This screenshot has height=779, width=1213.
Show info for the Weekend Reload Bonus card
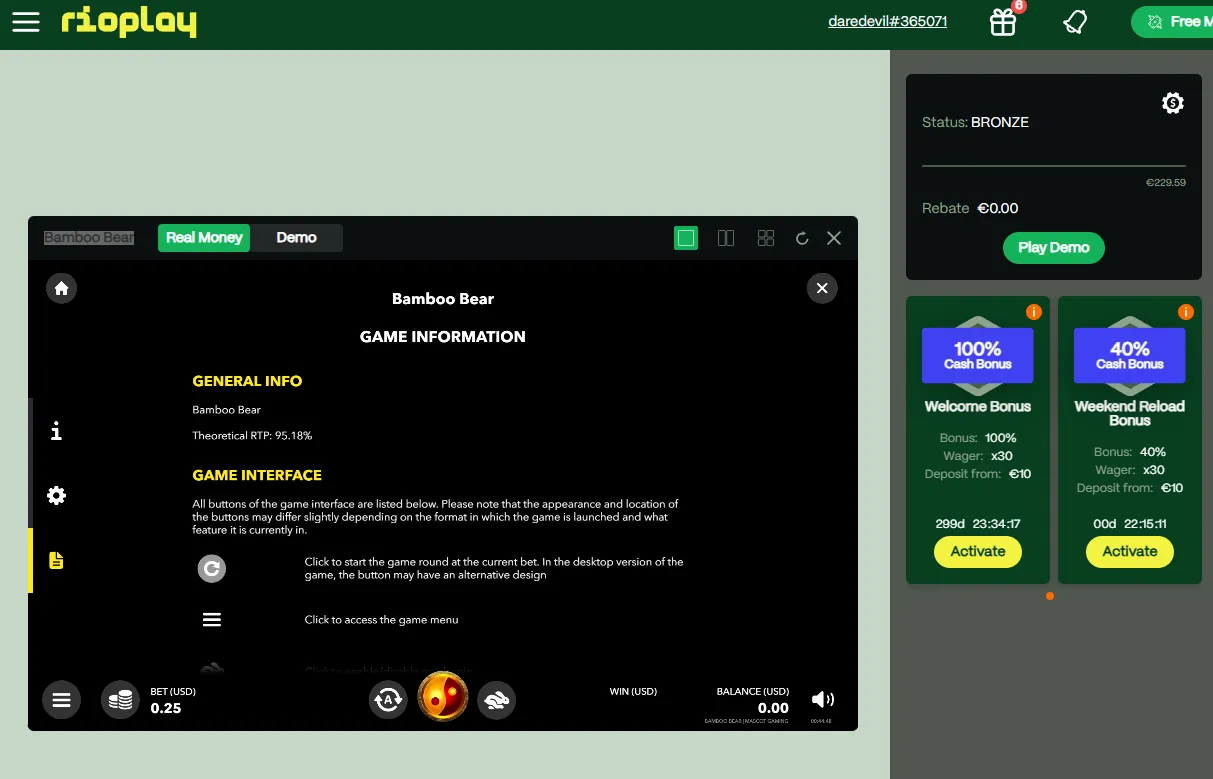(1186, 312)
